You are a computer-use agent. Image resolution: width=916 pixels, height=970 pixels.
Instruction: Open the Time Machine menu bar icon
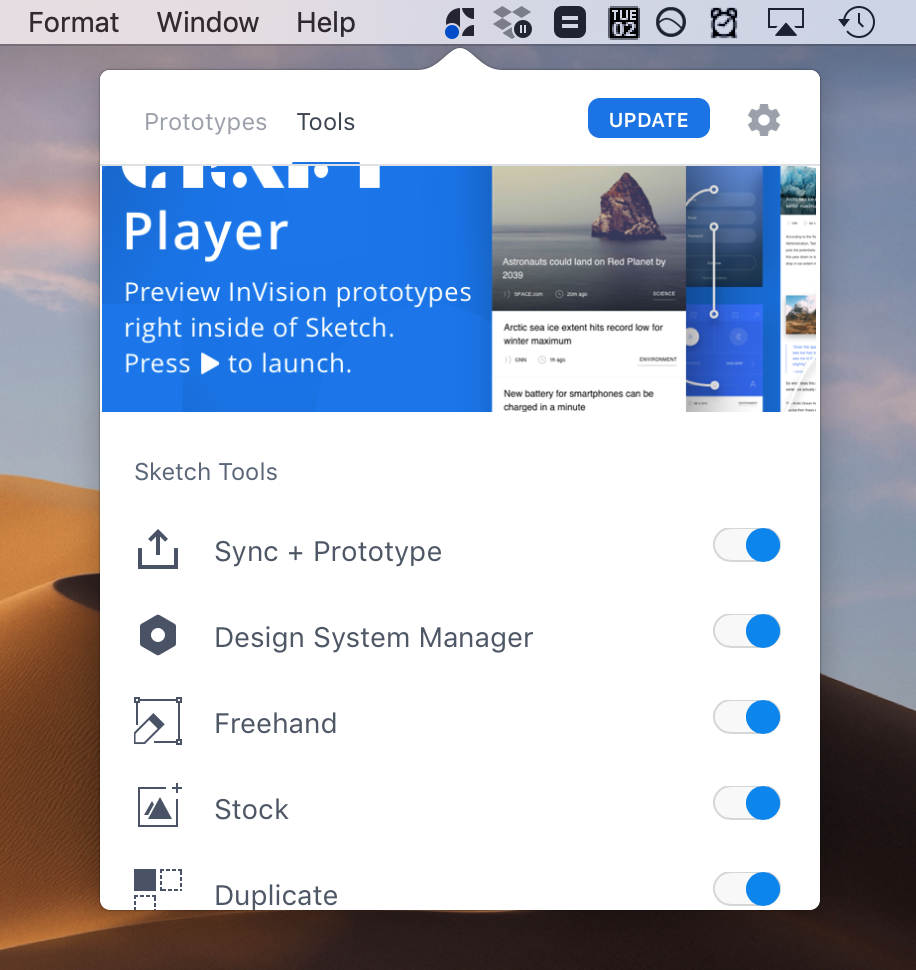point(857,23)
